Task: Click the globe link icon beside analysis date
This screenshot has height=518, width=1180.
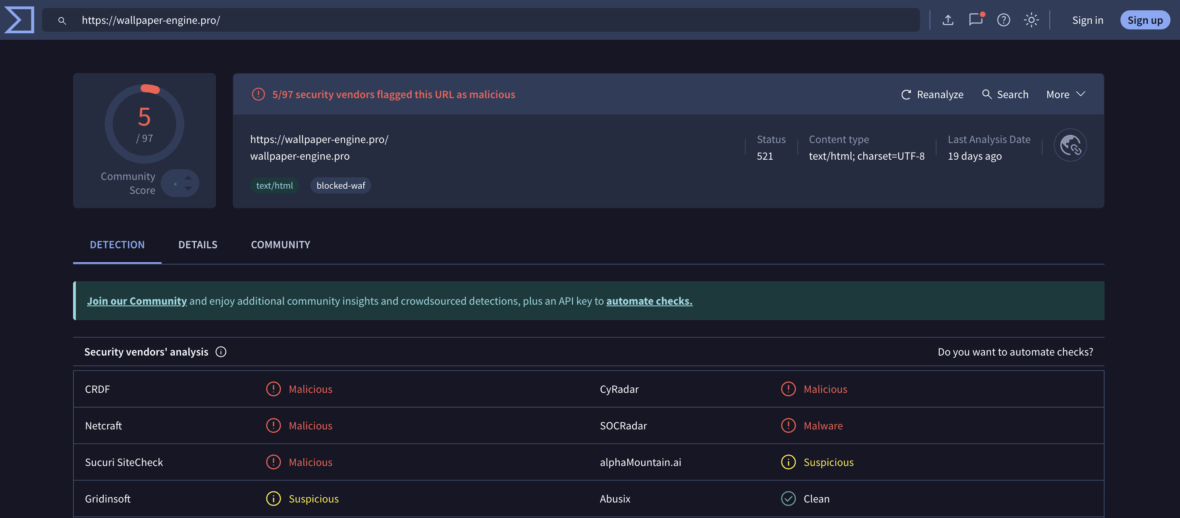Action: tap(1070, 145)
